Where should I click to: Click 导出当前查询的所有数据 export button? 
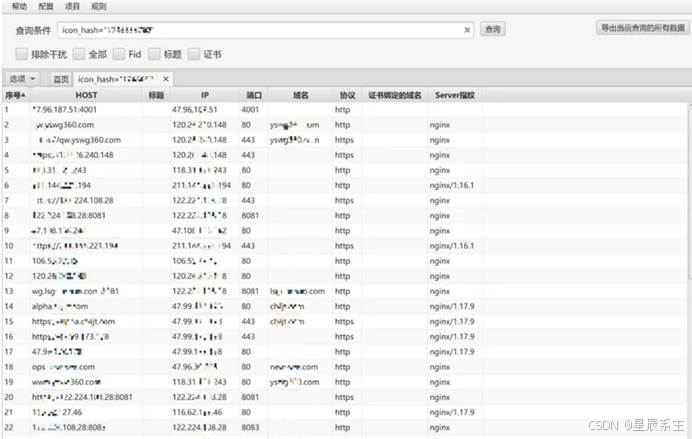(643, 28)
